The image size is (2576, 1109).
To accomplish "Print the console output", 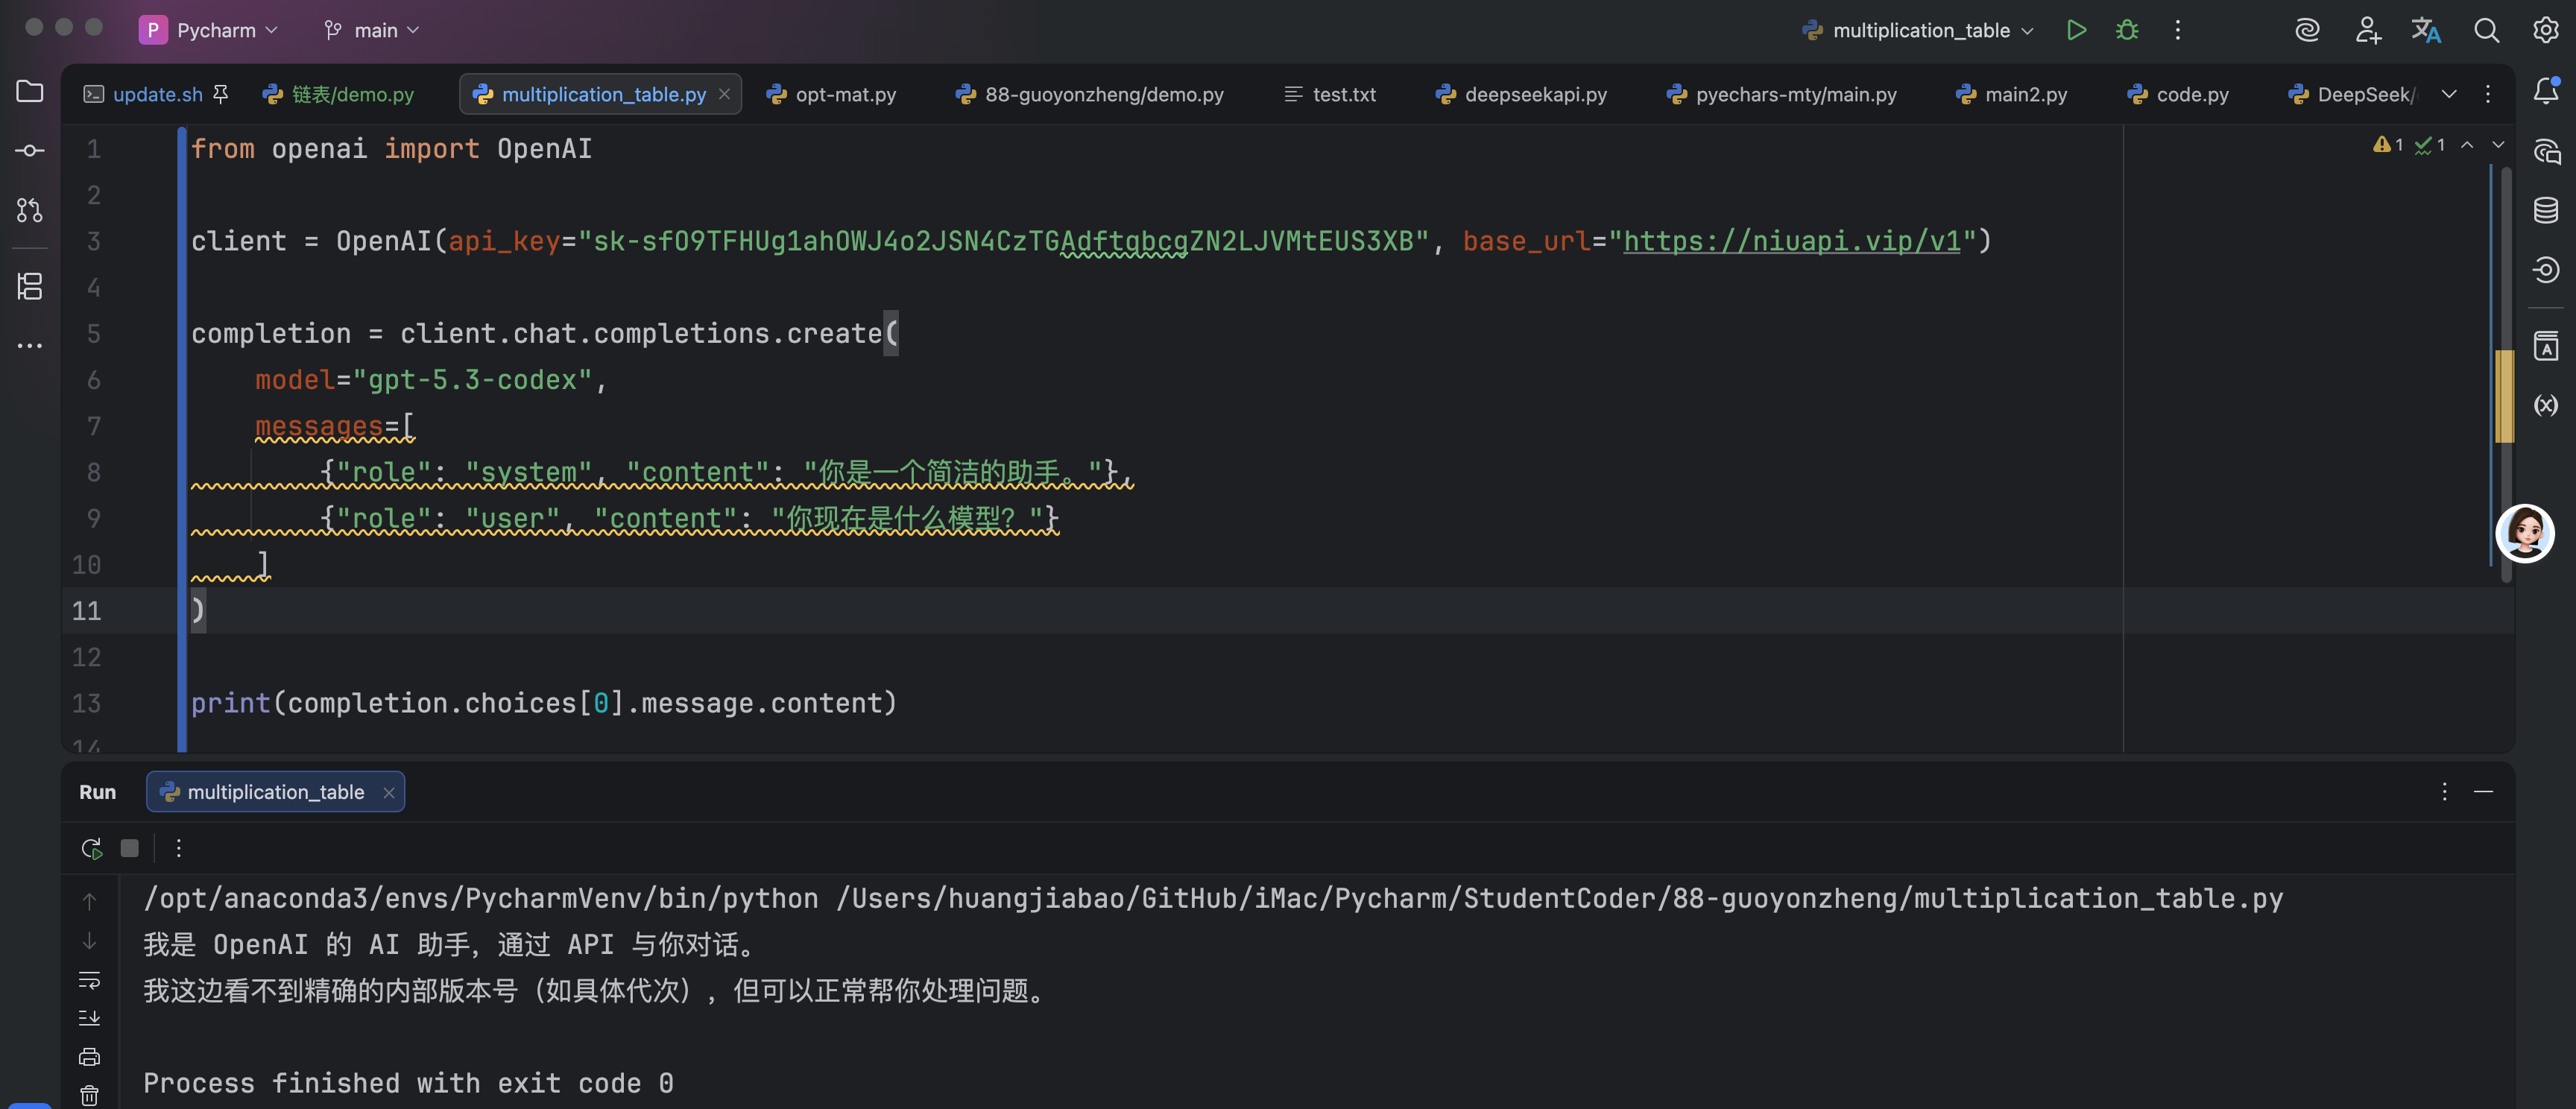I will (89, 1057).
